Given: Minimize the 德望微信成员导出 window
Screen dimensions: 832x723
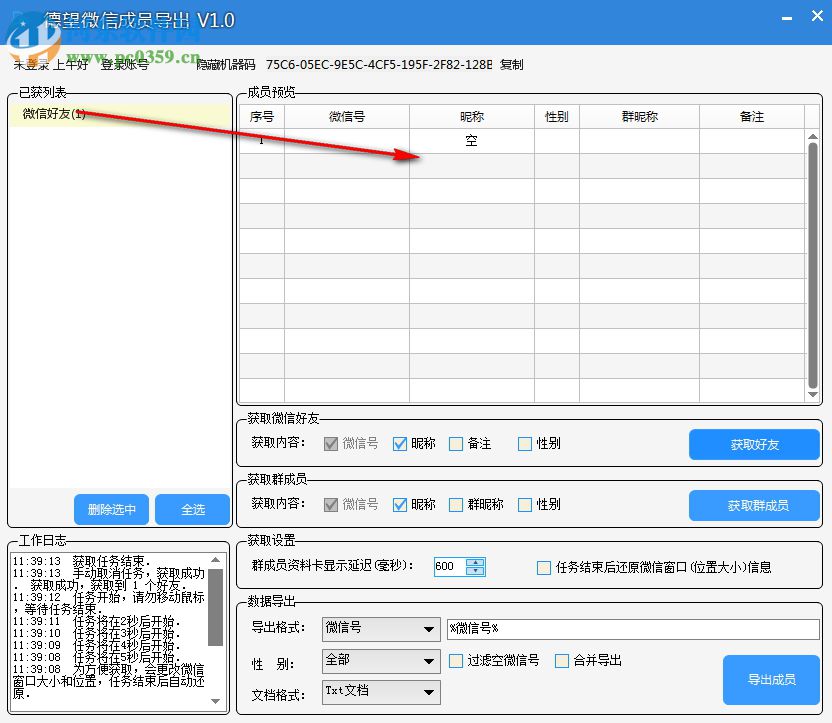Looking at the screenshot, I should (787, 19).
